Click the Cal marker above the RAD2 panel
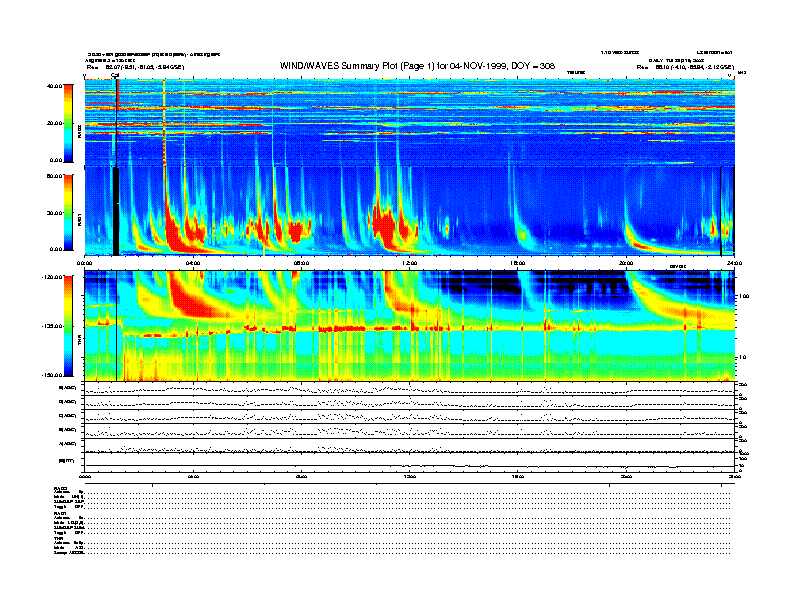 click(115, 76)
